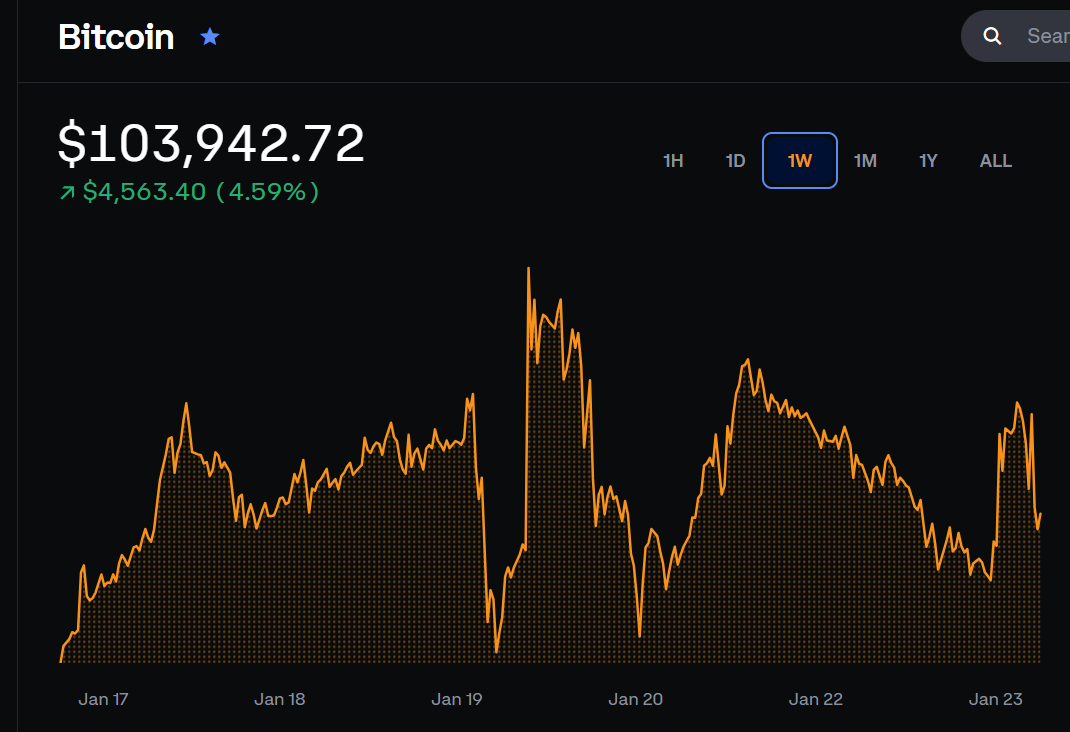Click the search magnifier icon

pos(992,36)
